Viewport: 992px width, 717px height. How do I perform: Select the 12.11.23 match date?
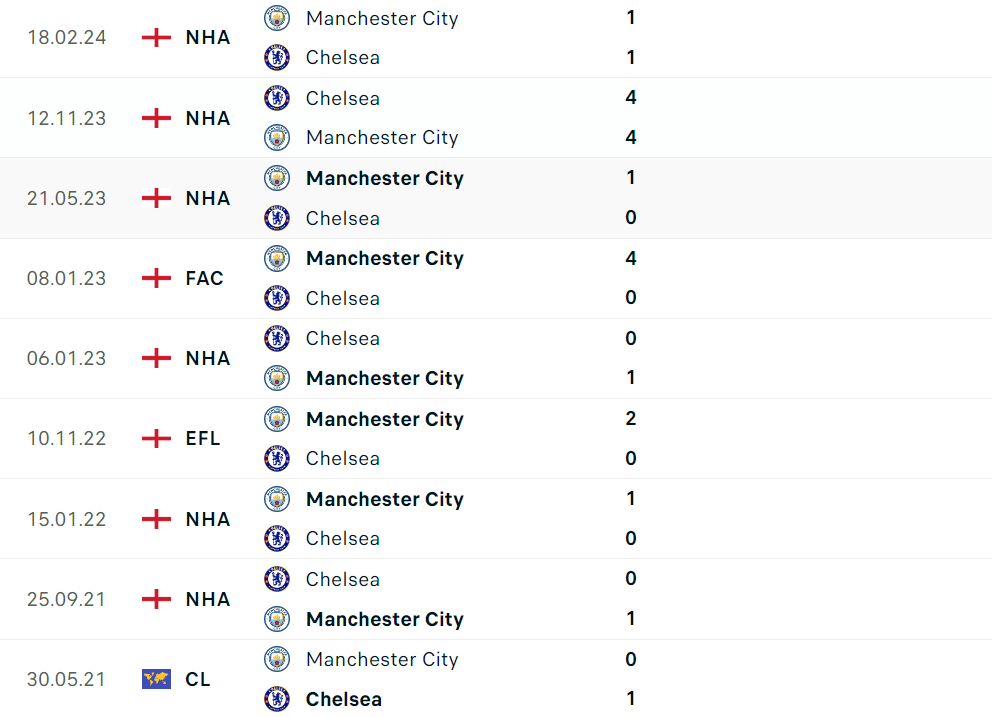[x=66, y=118]
